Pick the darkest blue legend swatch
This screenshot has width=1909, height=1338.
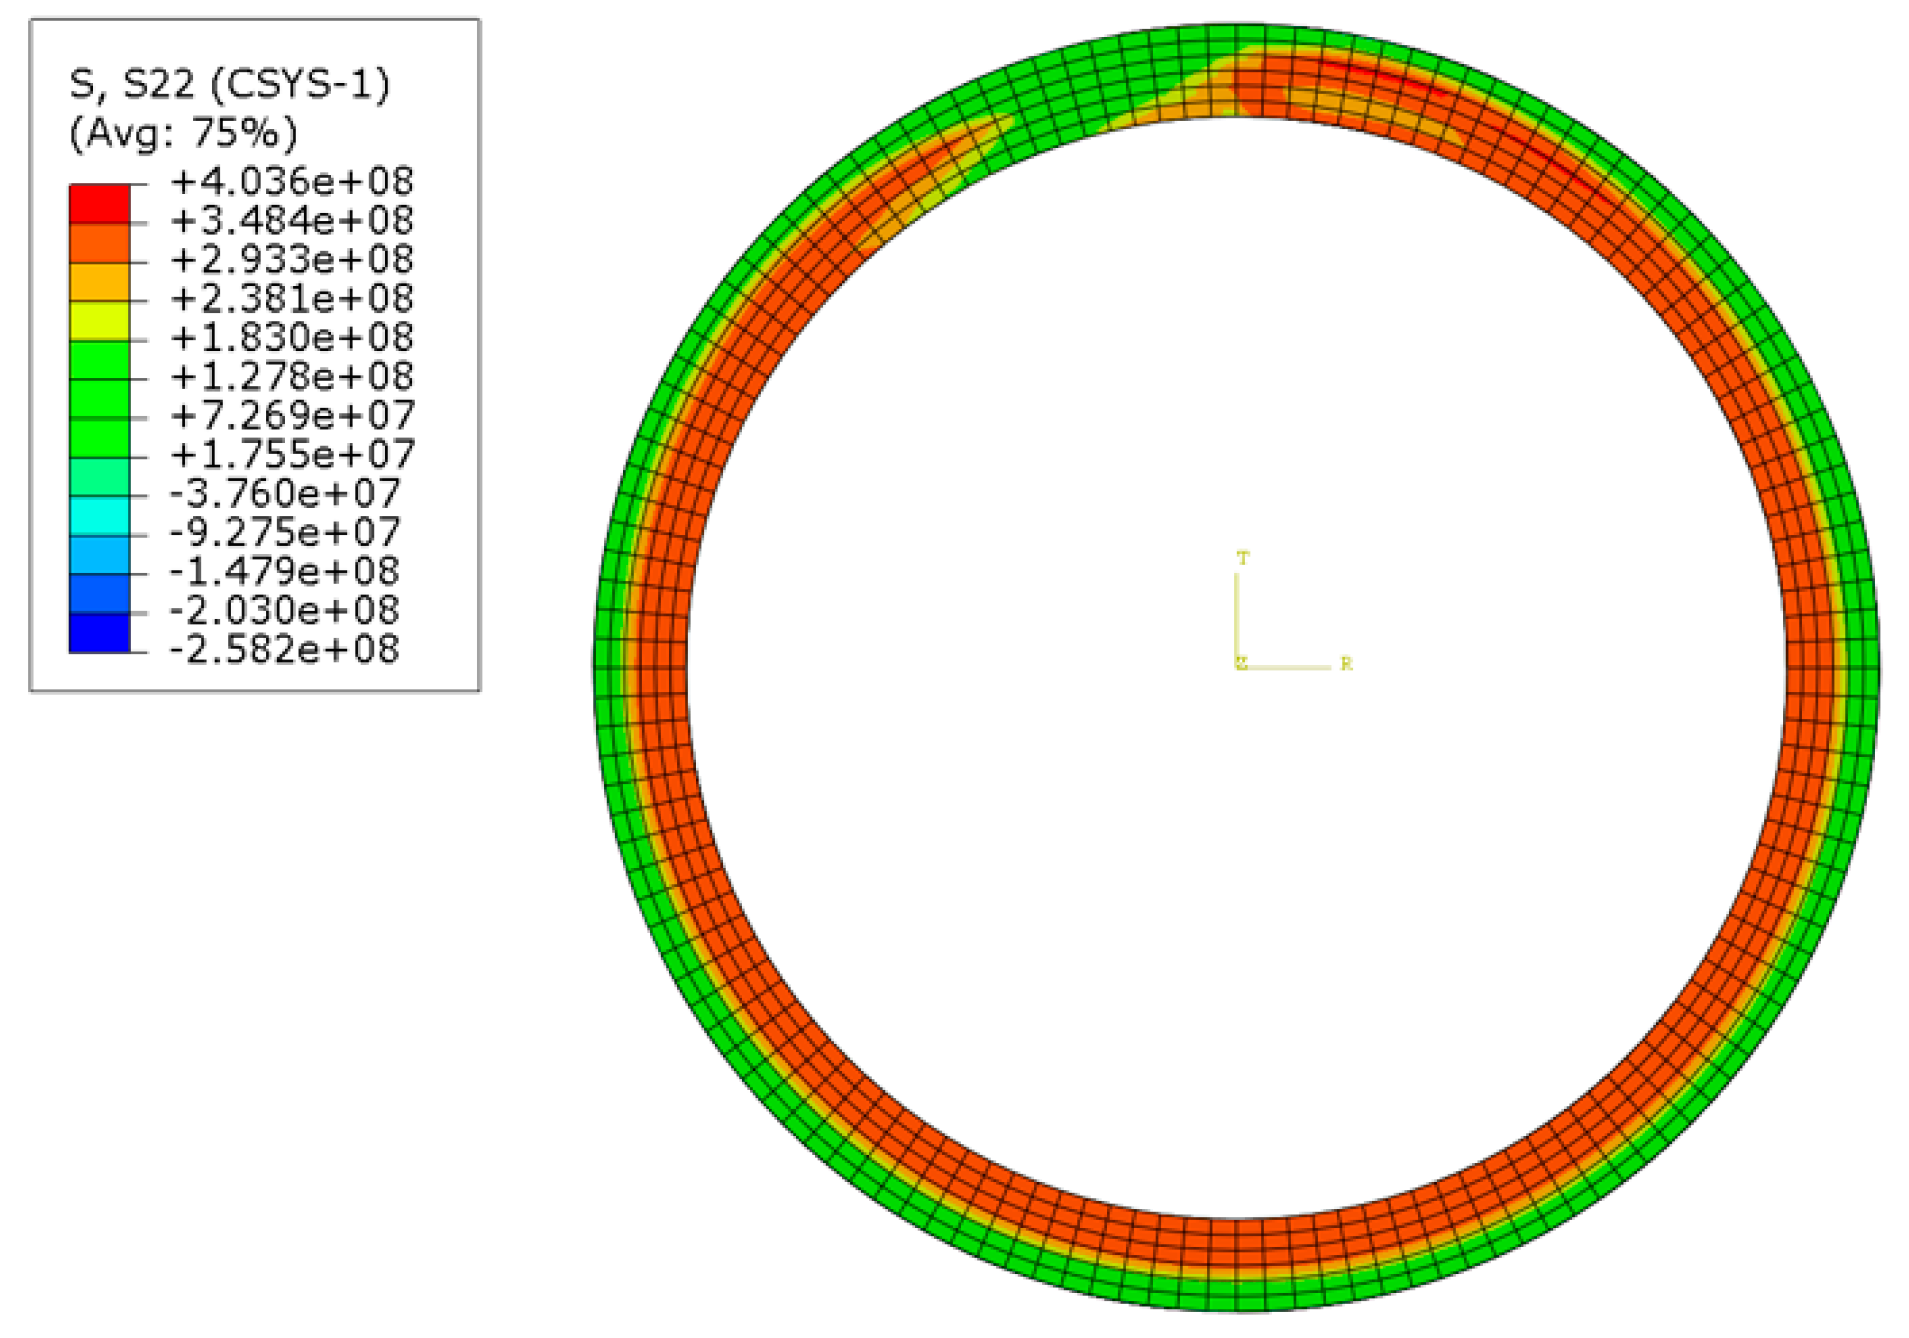(99, 632)
